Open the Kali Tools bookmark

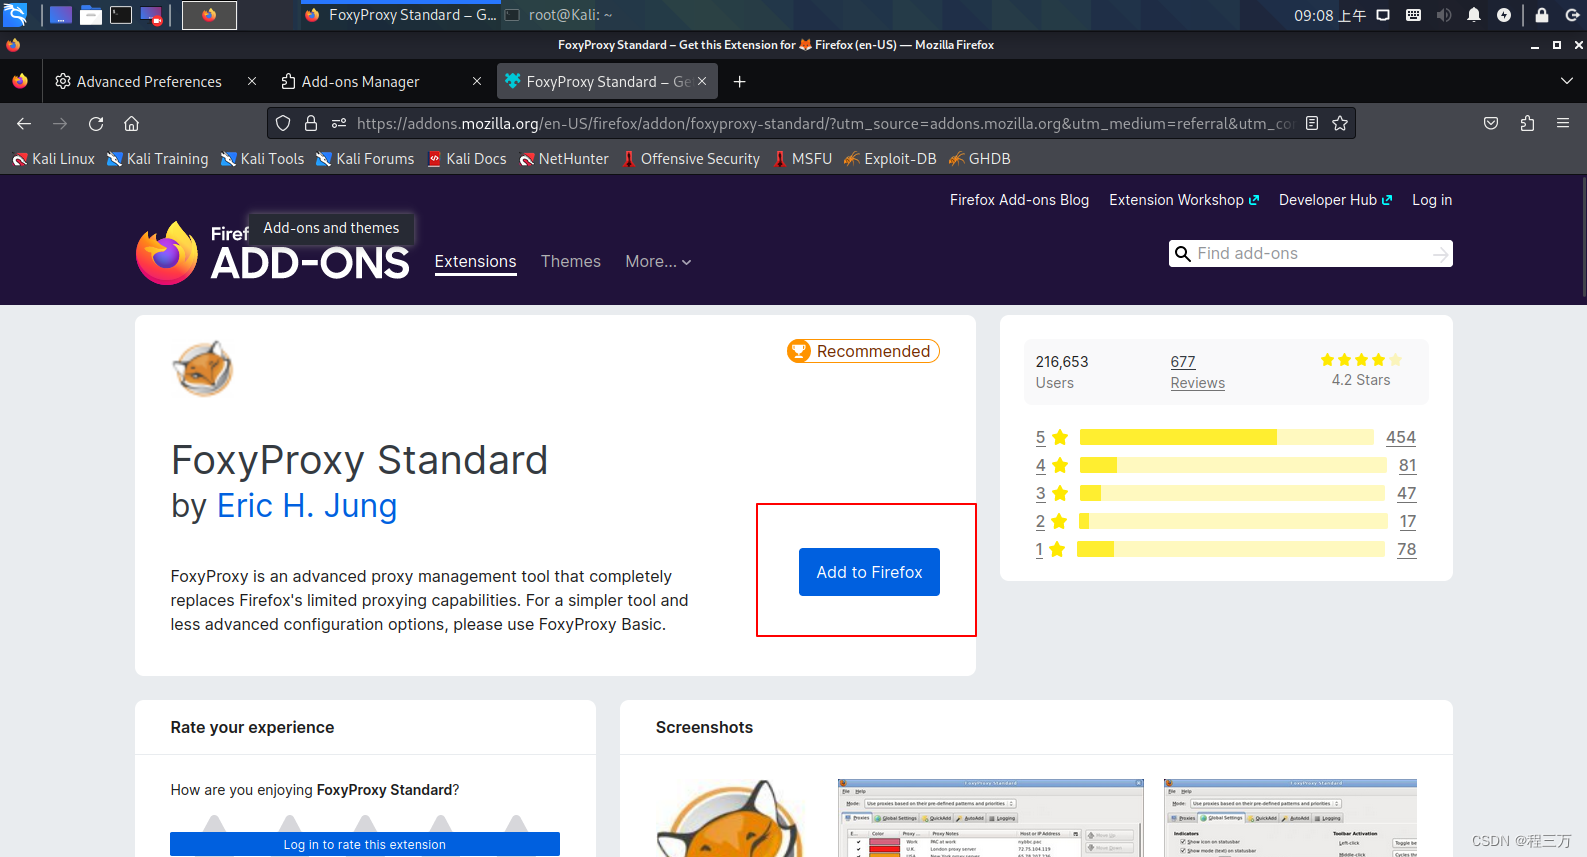pyautogui.click(x=262, y=159)
